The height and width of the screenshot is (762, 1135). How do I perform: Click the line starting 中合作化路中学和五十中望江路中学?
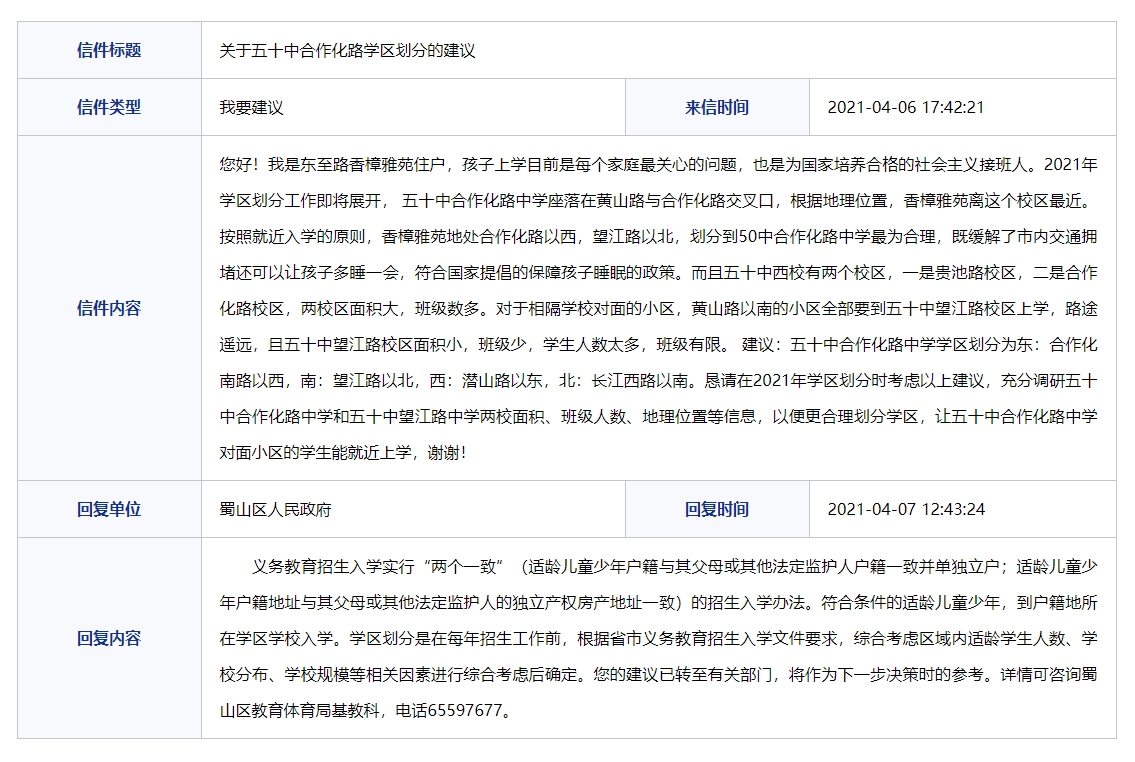pos(659,417)
